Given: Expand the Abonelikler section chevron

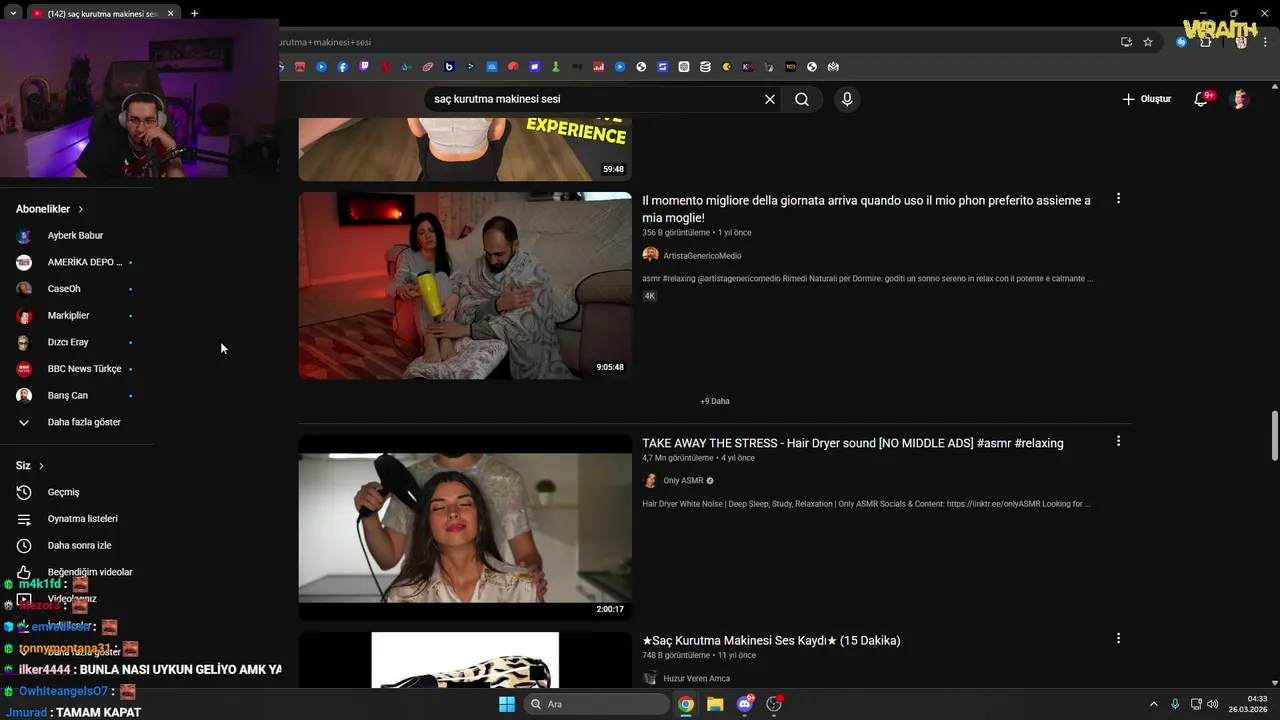Looking at the screenshot, I should click(81, 209).
